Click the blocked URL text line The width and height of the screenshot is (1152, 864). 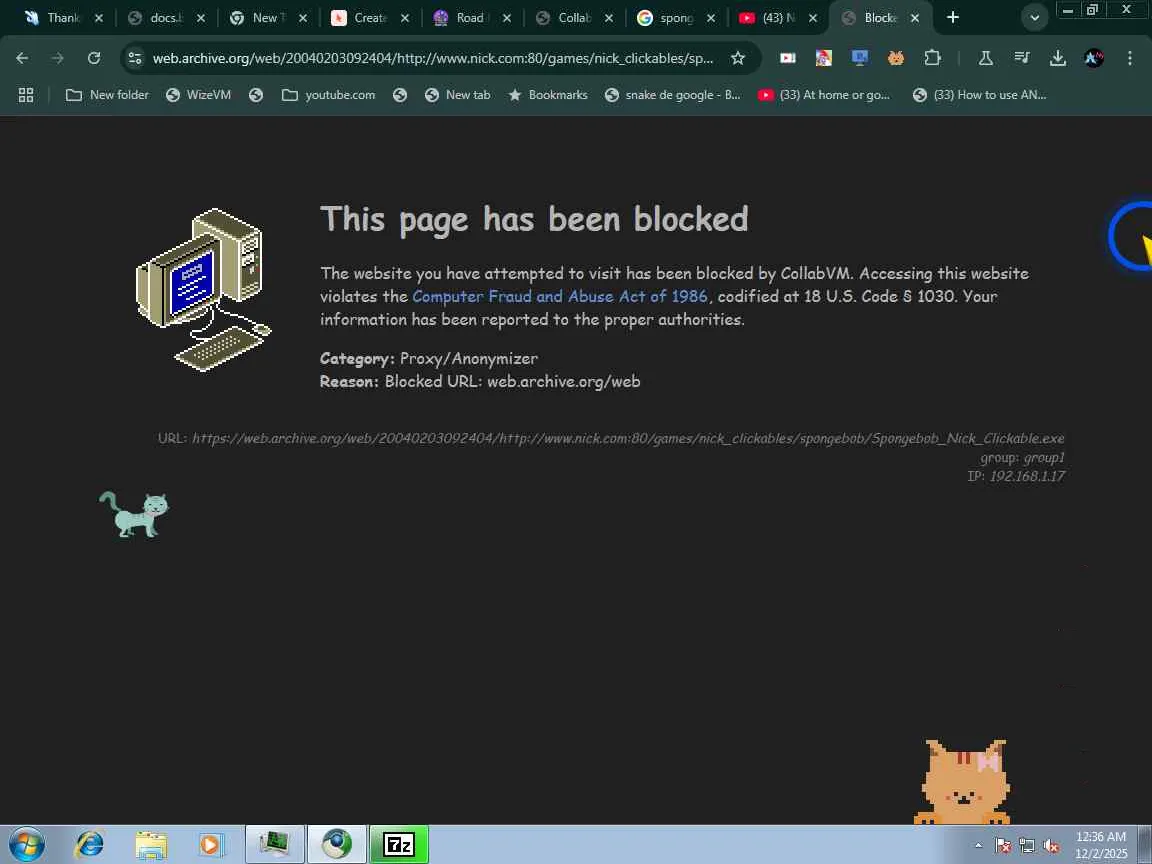pyautogui.click(x=611, y=438)
